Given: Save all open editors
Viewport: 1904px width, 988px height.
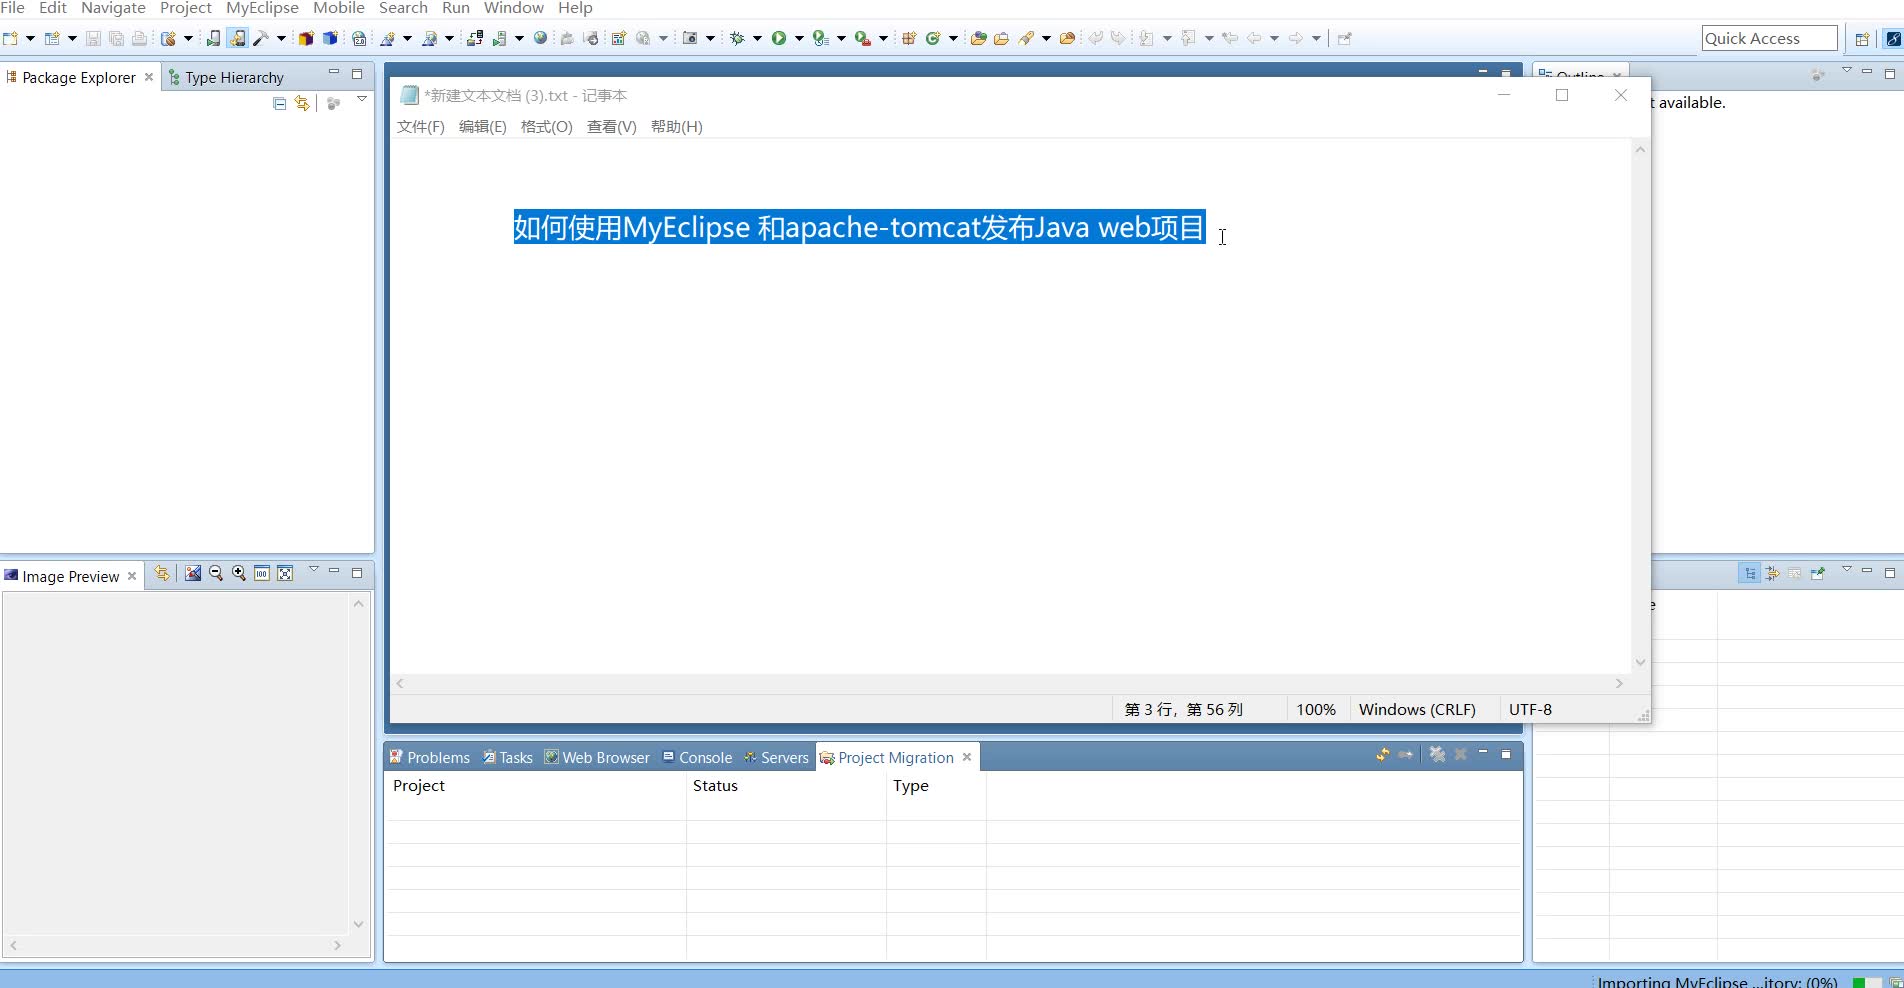Looking at the screenshot, I should 116,38.
